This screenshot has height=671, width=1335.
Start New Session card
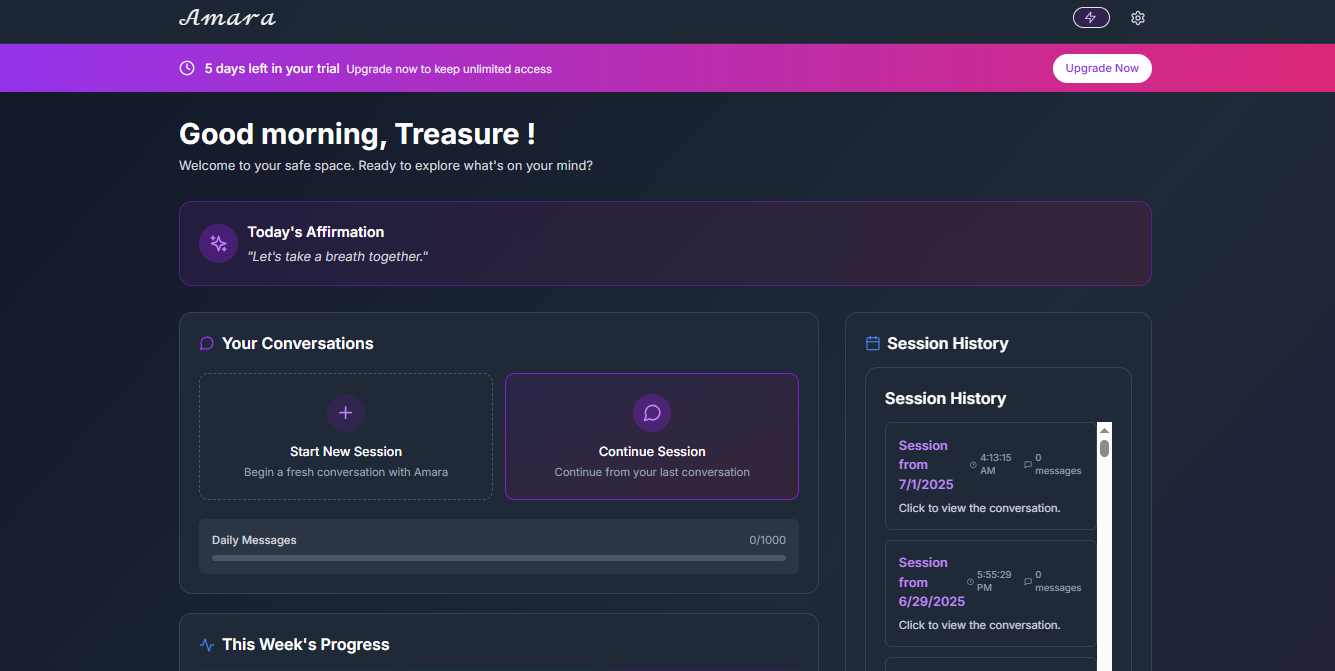(x=346, y=437)
